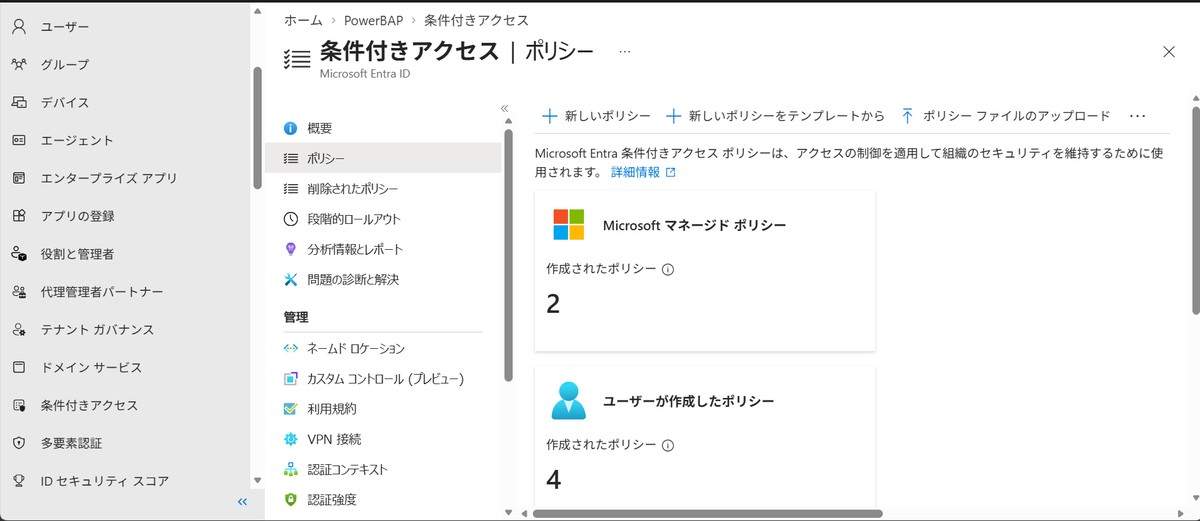
Task: Click the 役割と管理者 icon
Action: (x=18, y=254)
